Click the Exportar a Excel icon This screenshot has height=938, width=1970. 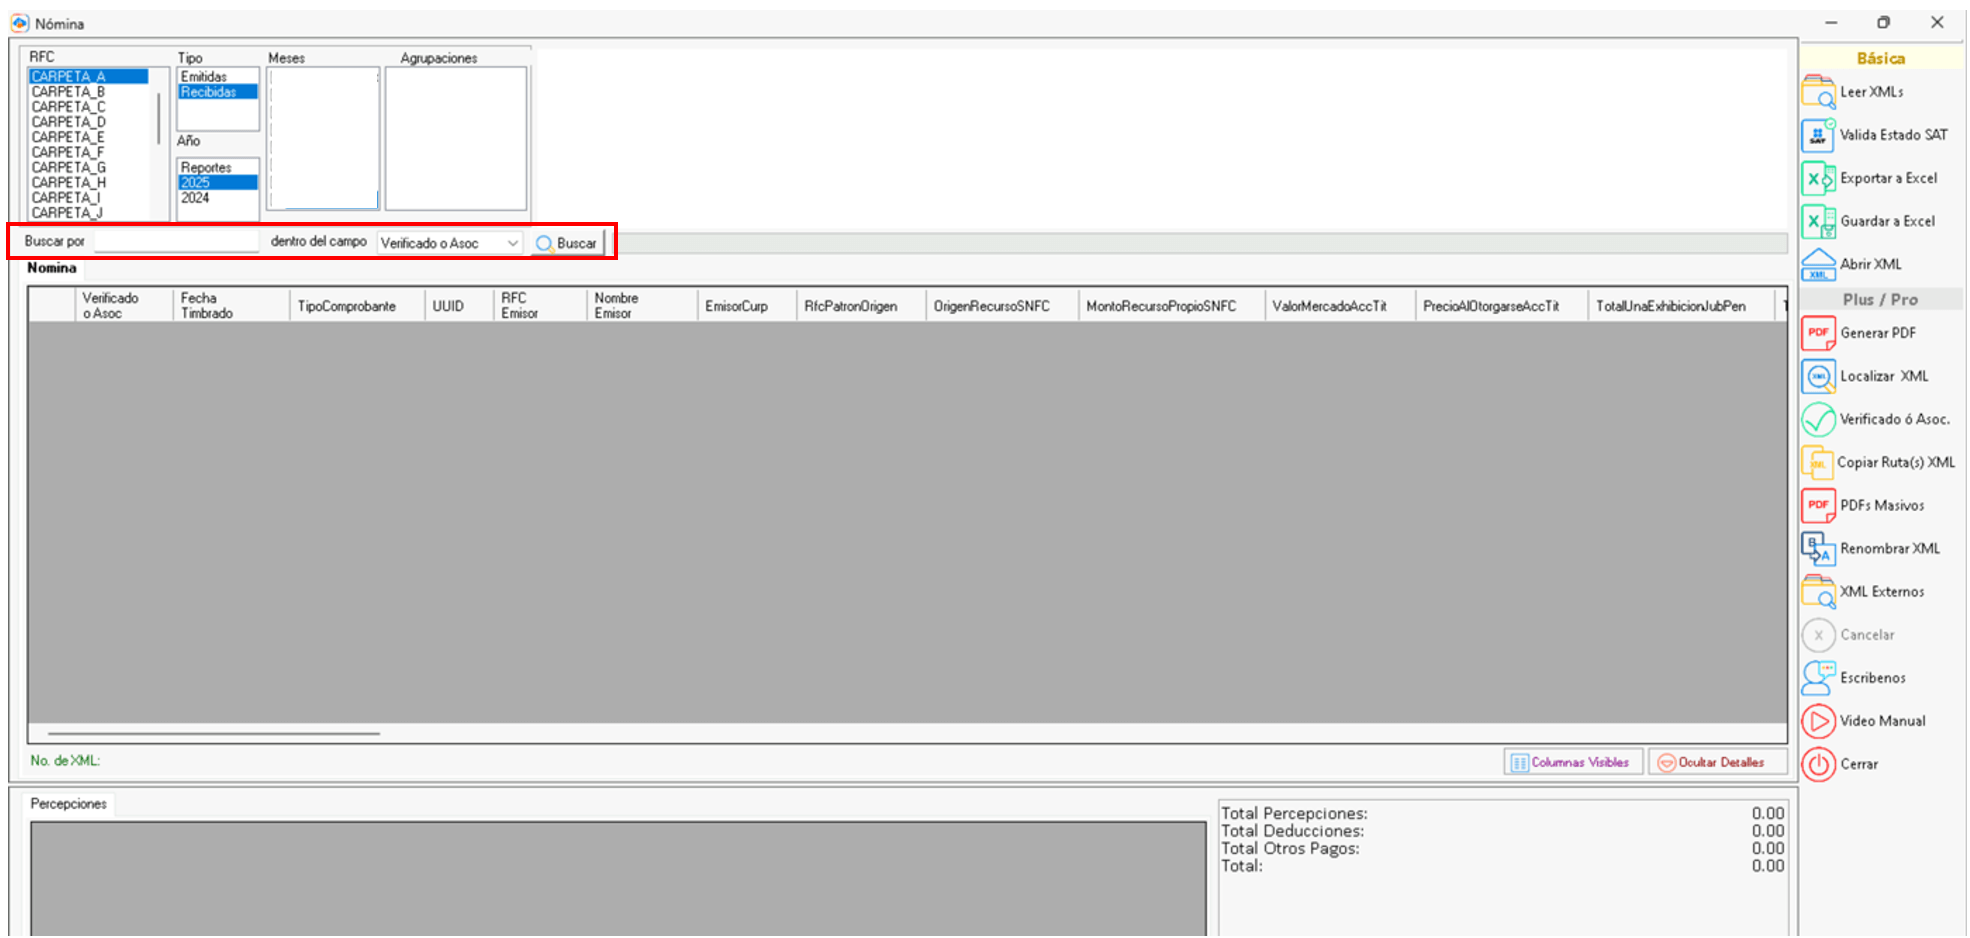coord(1818,179)
